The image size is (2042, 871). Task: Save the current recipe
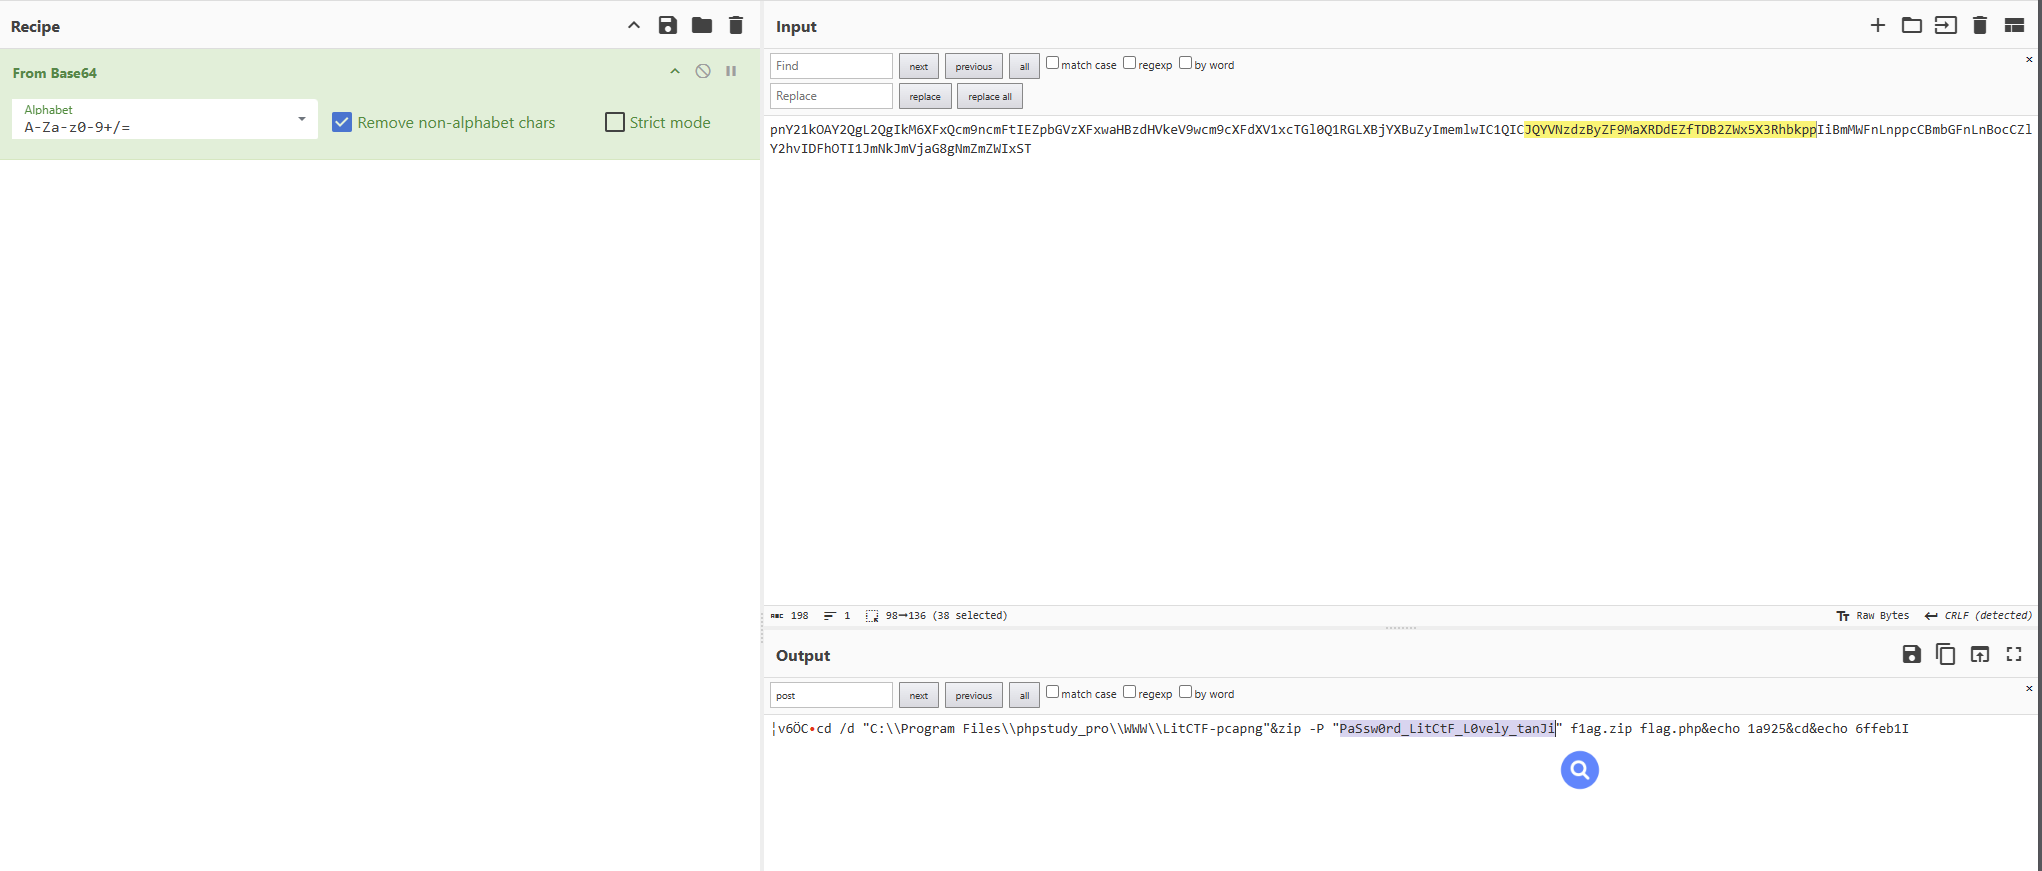(668, 26)
